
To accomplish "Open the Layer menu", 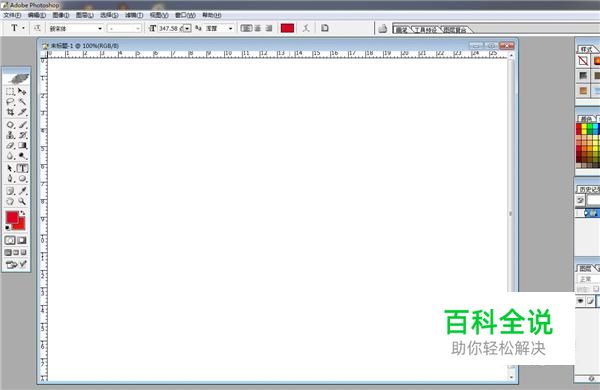I will 85,15.
